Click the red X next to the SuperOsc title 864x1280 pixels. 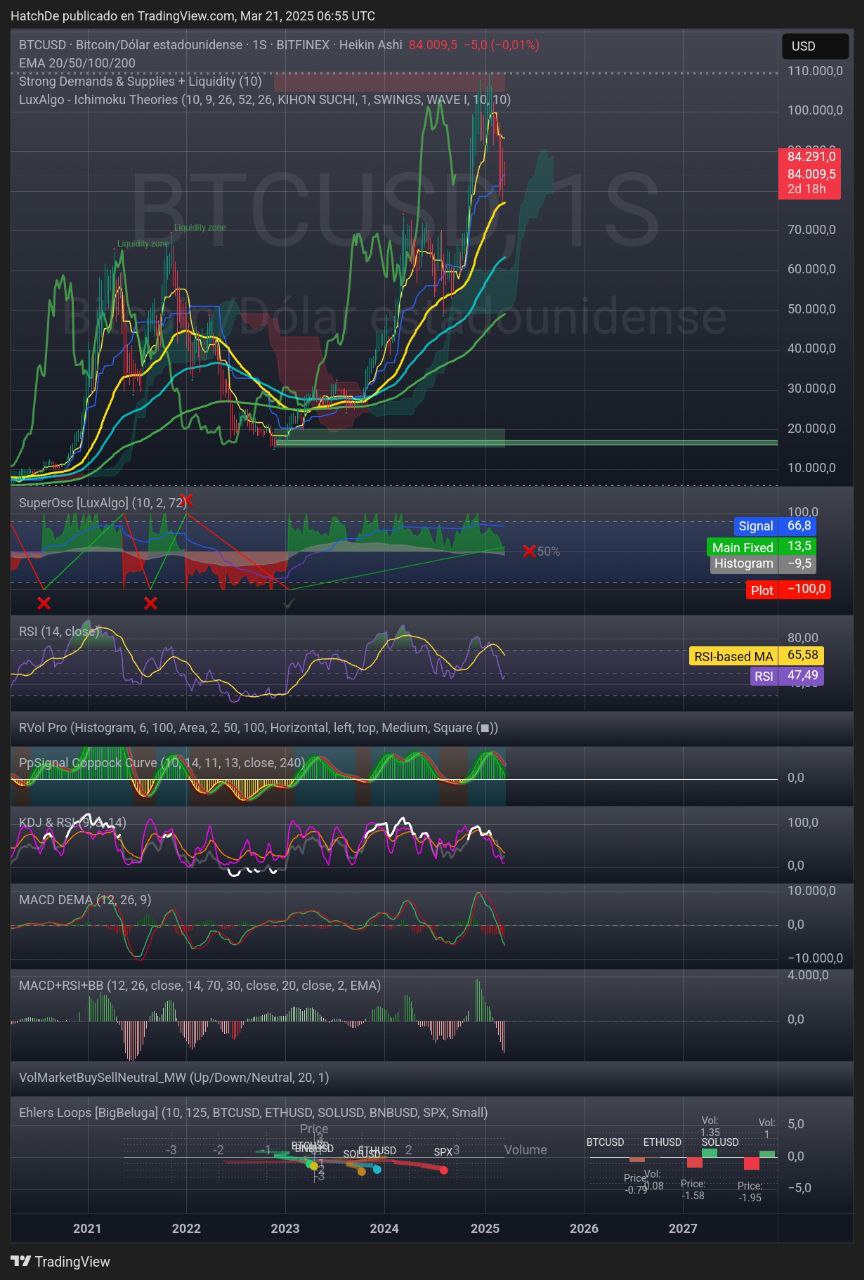tap(186, 500)
